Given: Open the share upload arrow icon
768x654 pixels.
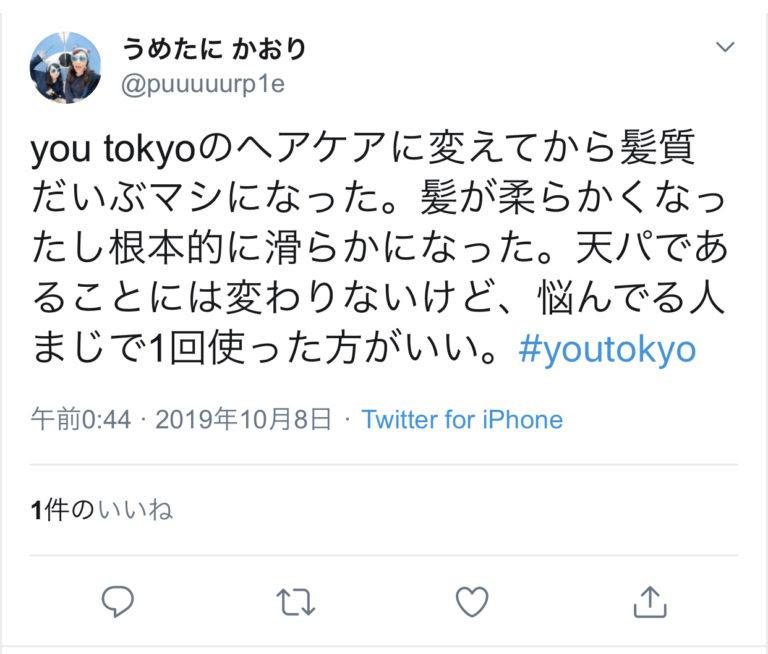Looking at the screenshot, I should (650, 601).
